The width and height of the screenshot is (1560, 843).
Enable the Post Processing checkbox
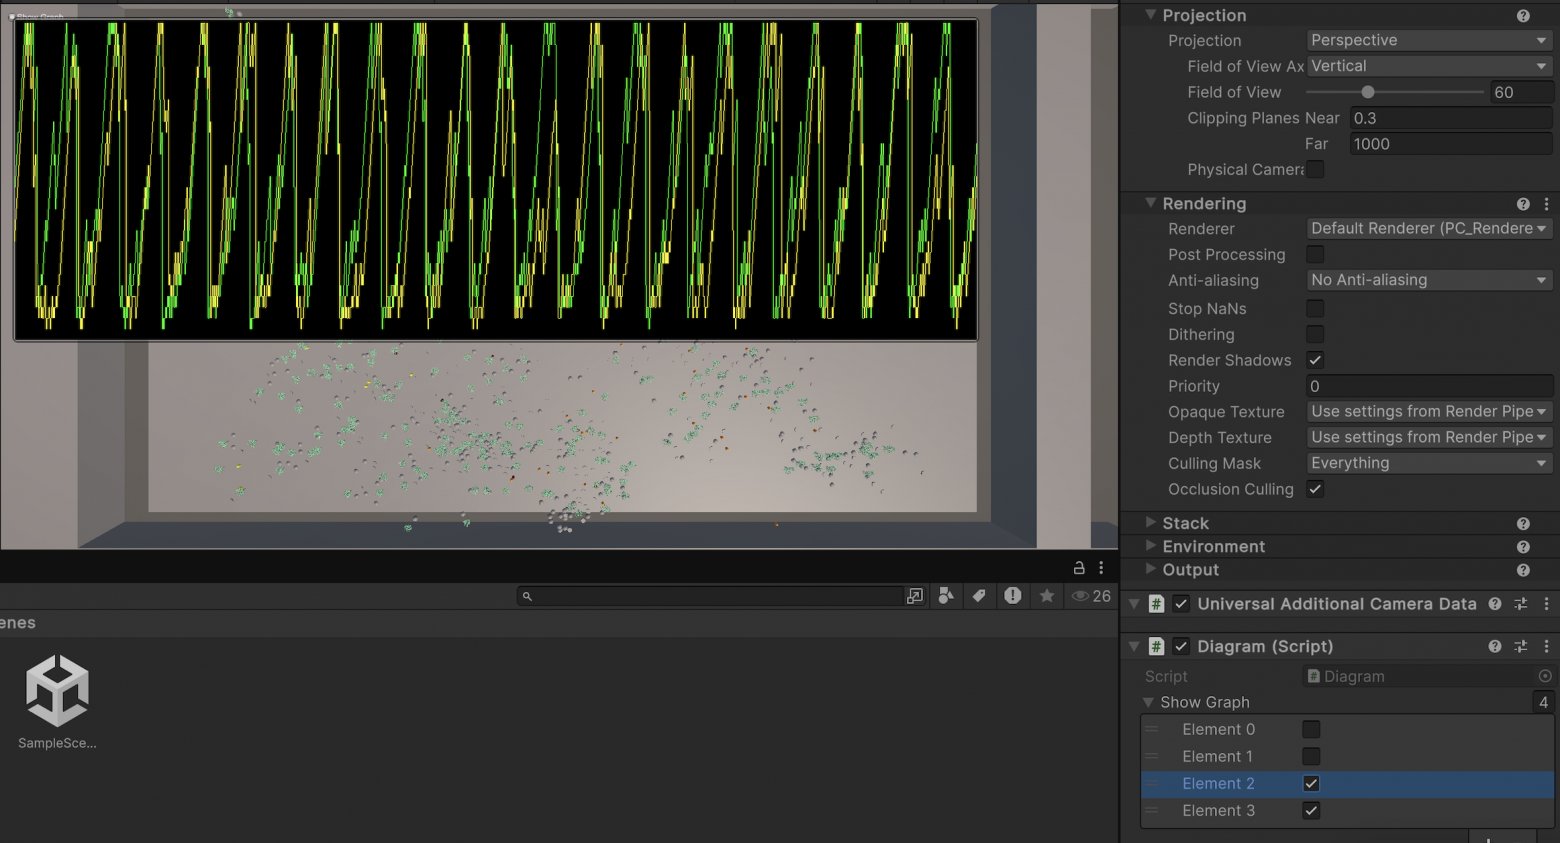1315,255
